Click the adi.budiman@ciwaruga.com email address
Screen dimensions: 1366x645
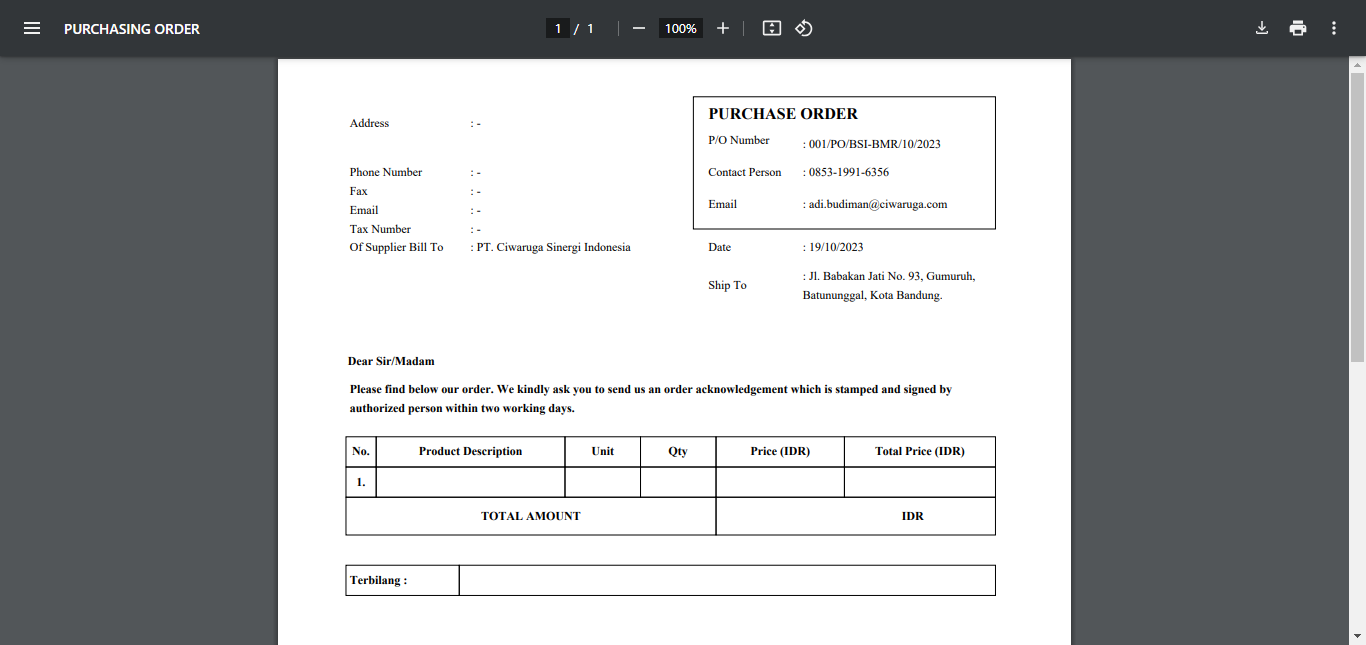(x=877, y=204)
